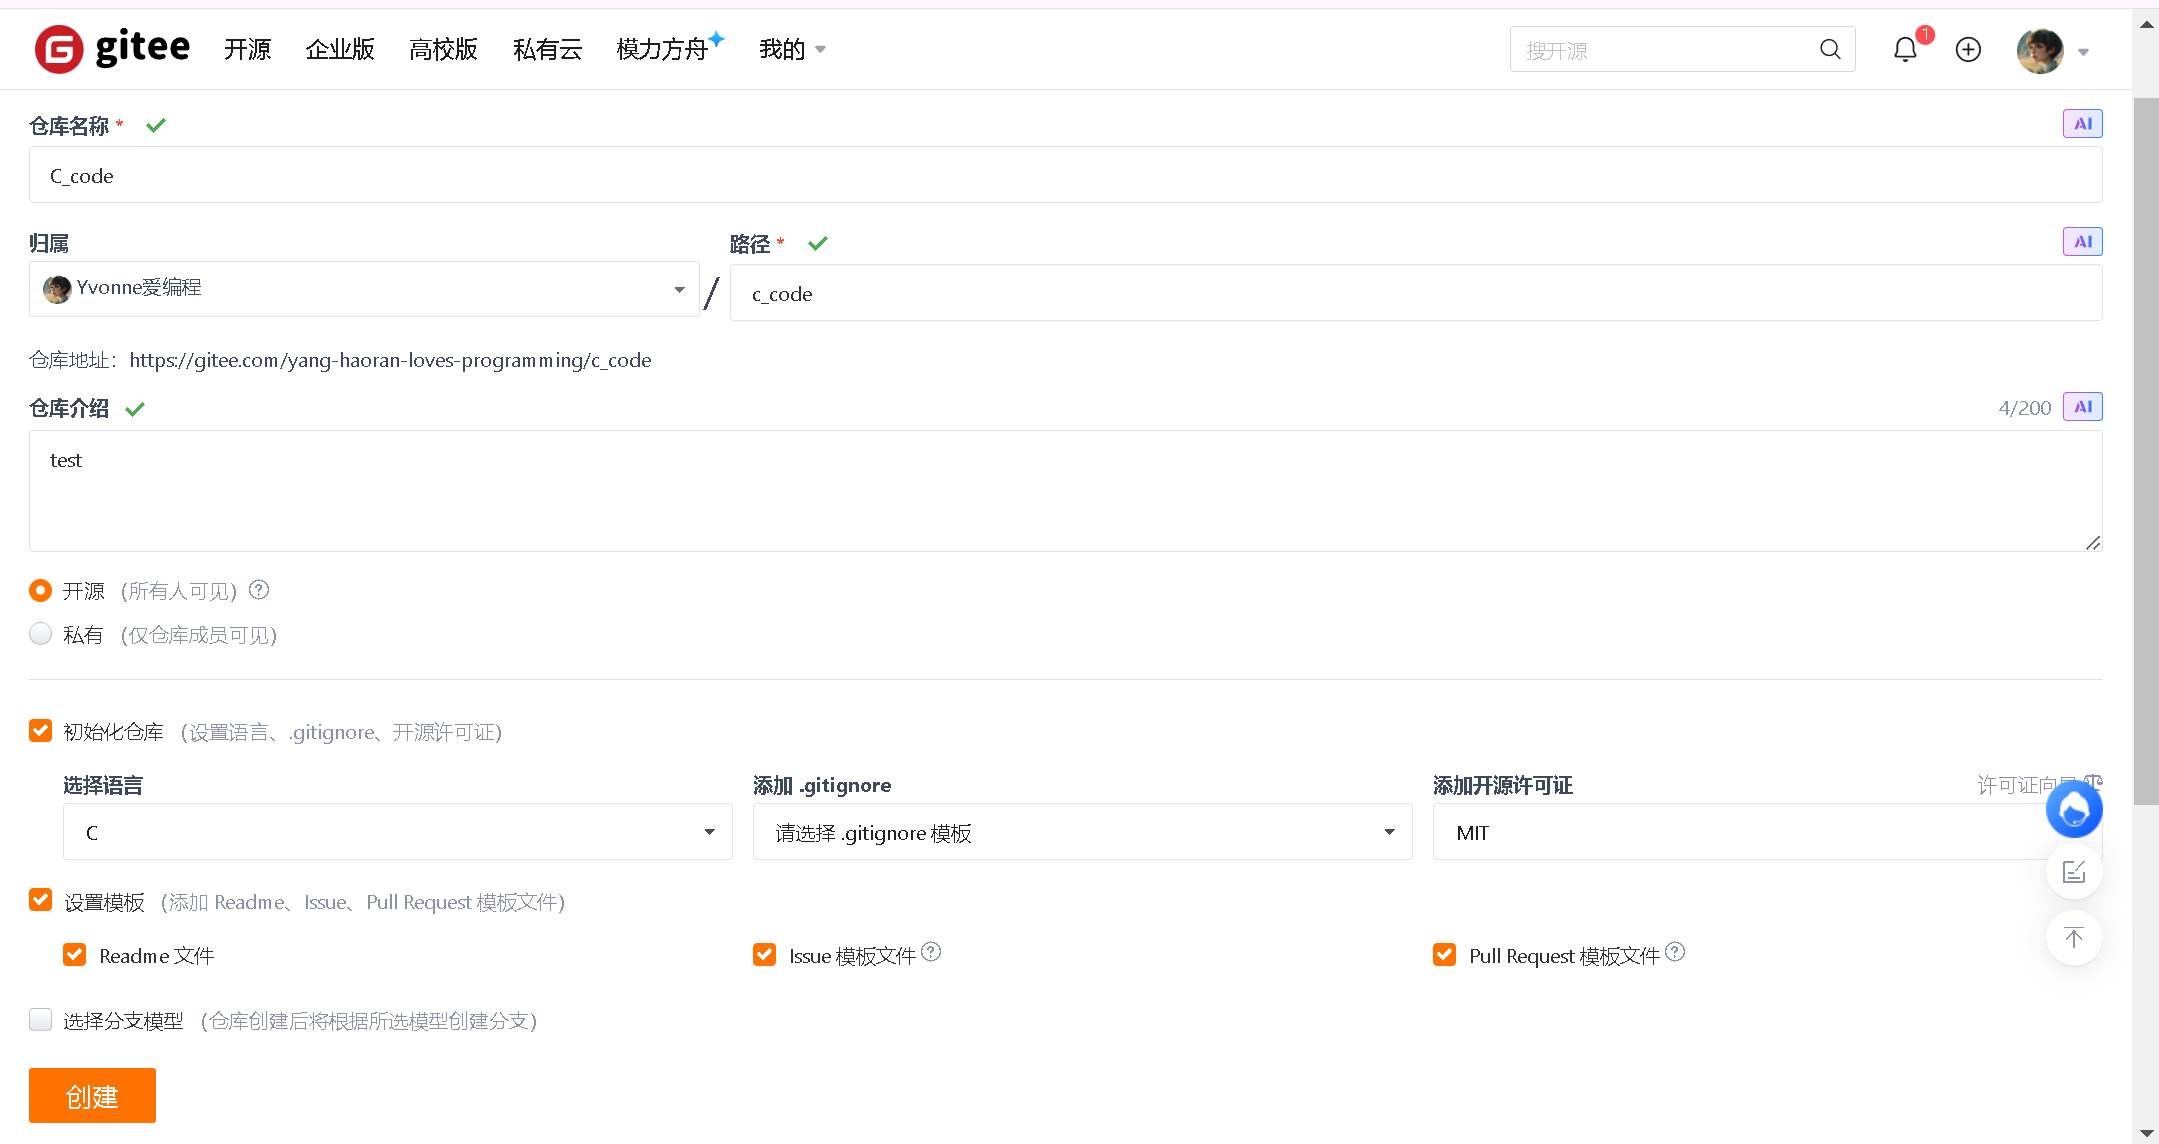This screenshot has width=2159, height=1144.
Task: Expand the .gitignore template dropdown
Action: tap(1082, 832)
